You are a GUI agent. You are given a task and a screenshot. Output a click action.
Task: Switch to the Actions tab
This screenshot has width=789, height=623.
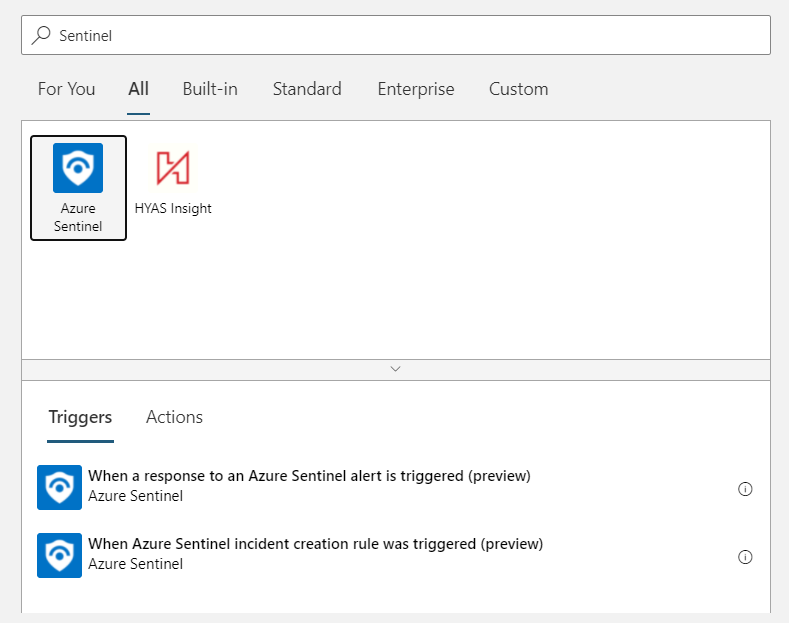click(x=174, y=417)
